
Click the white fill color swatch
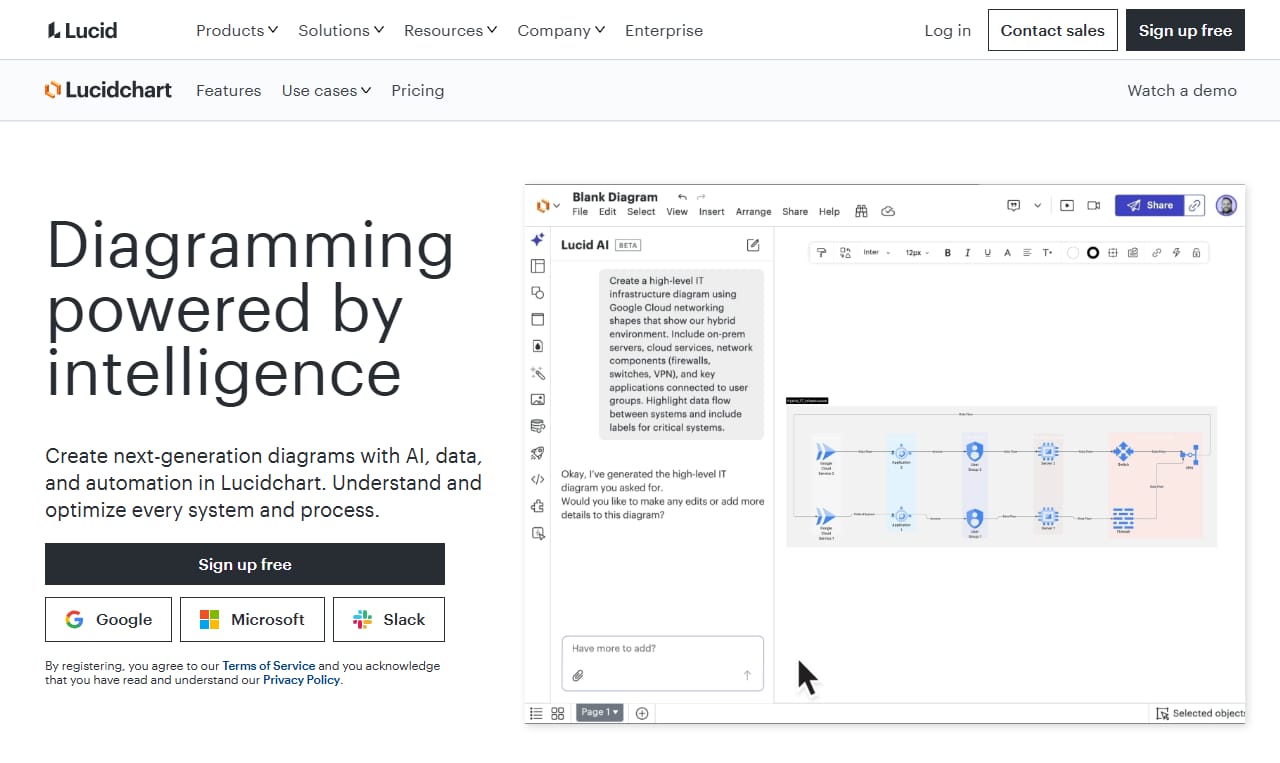click(x=1073, y=253)
